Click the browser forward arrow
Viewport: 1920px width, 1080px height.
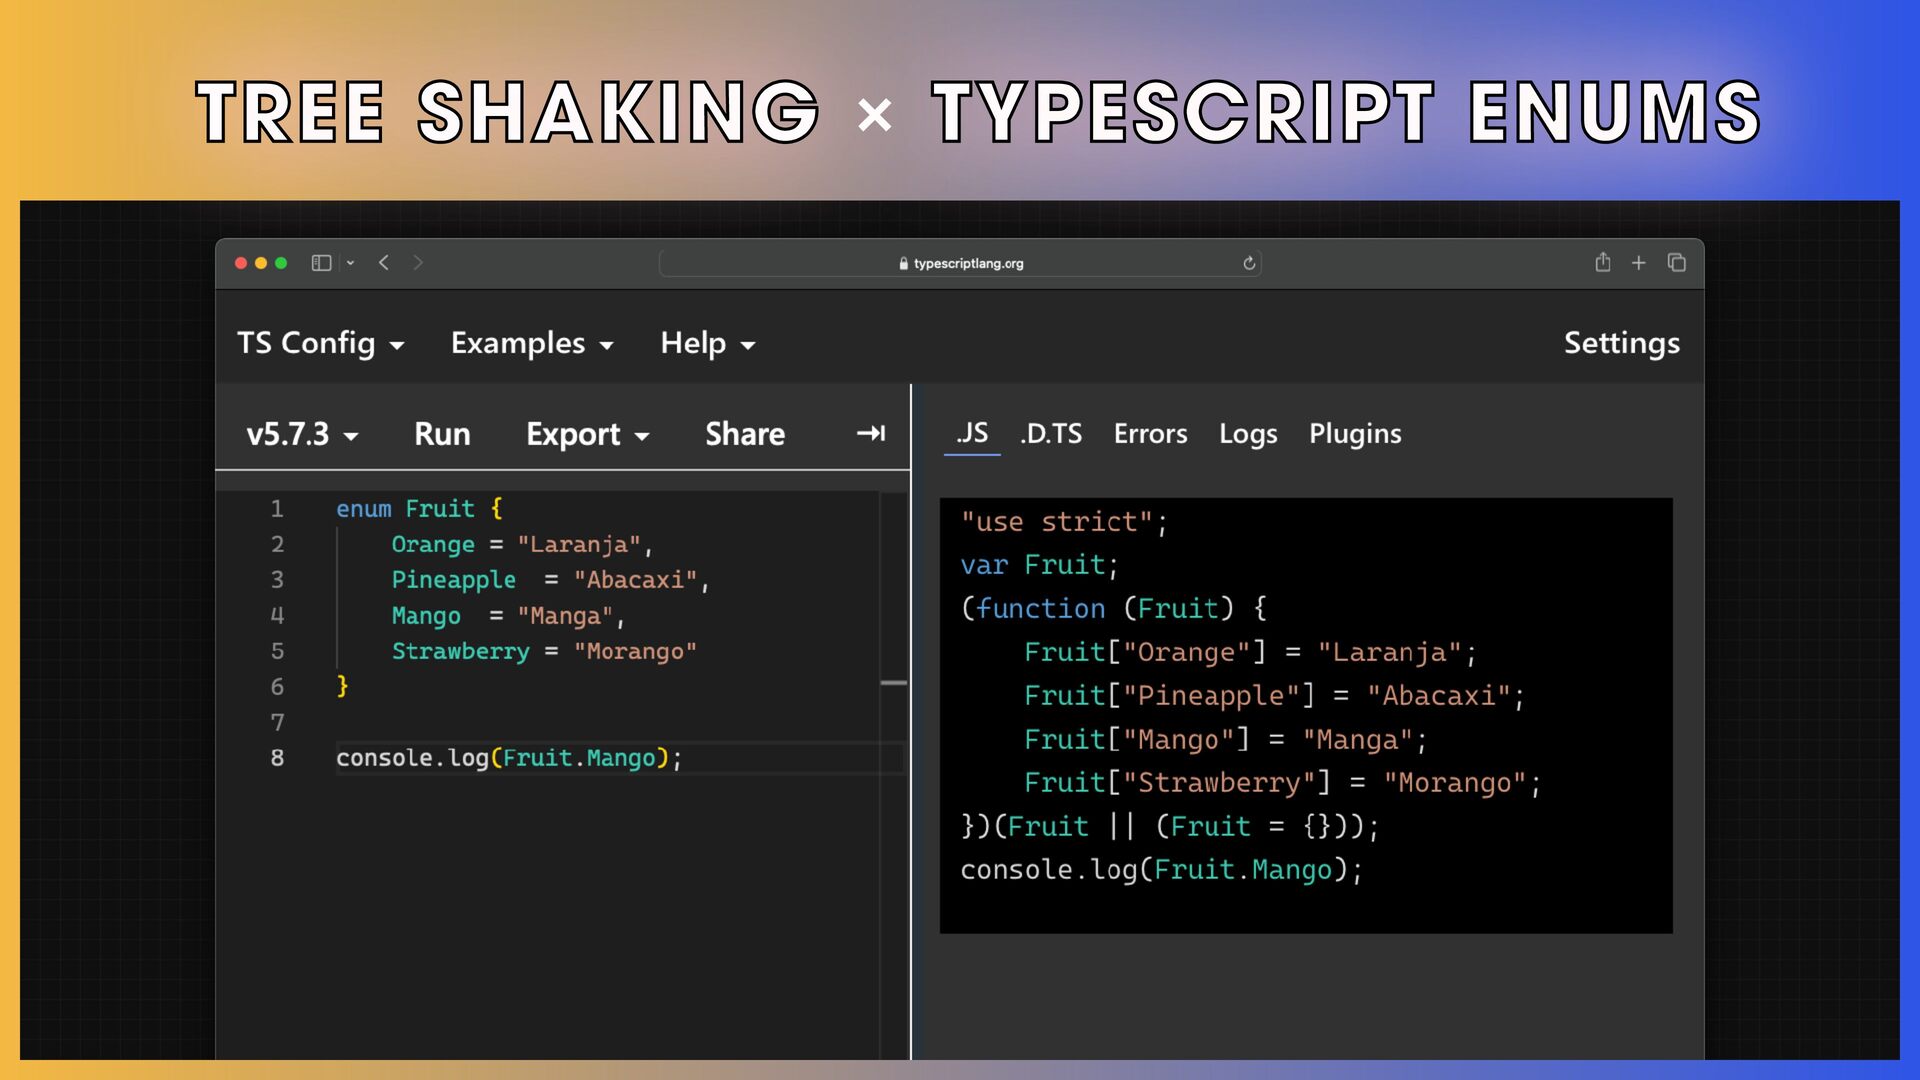point(418,263)
